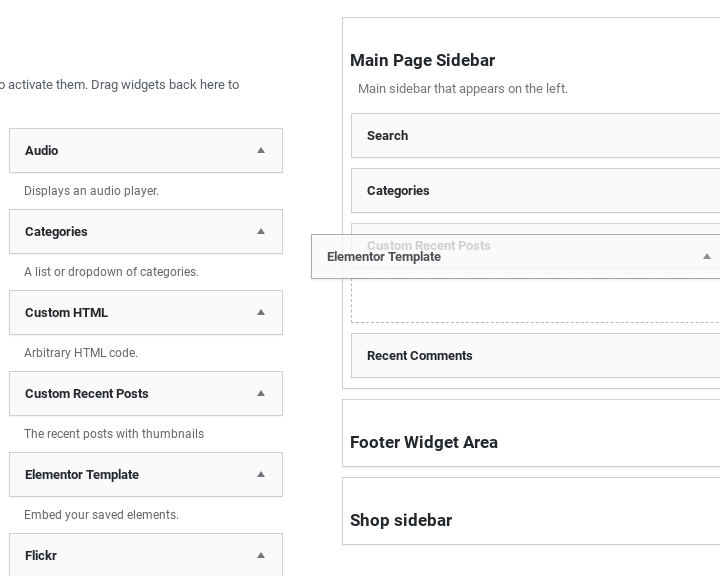
Task: Collapse the Main Page Sidebar heading
Action: point(422,60)
